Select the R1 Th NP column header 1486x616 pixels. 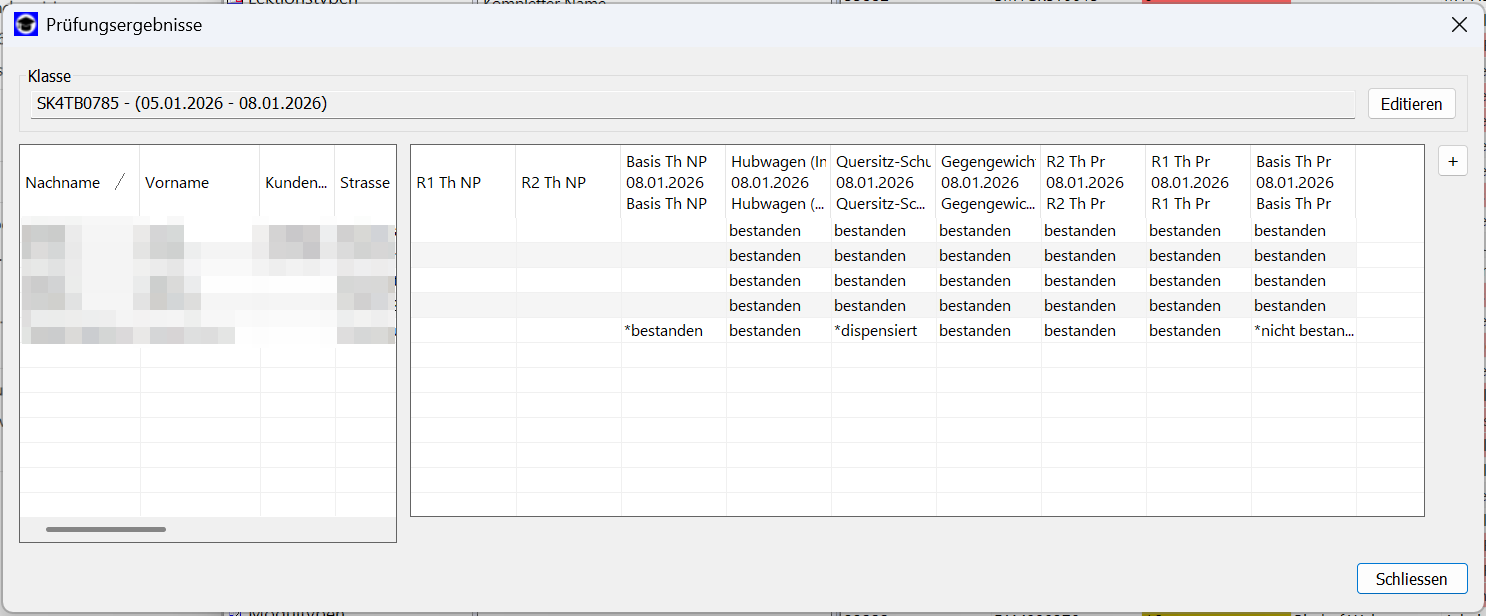coord(463,182)
